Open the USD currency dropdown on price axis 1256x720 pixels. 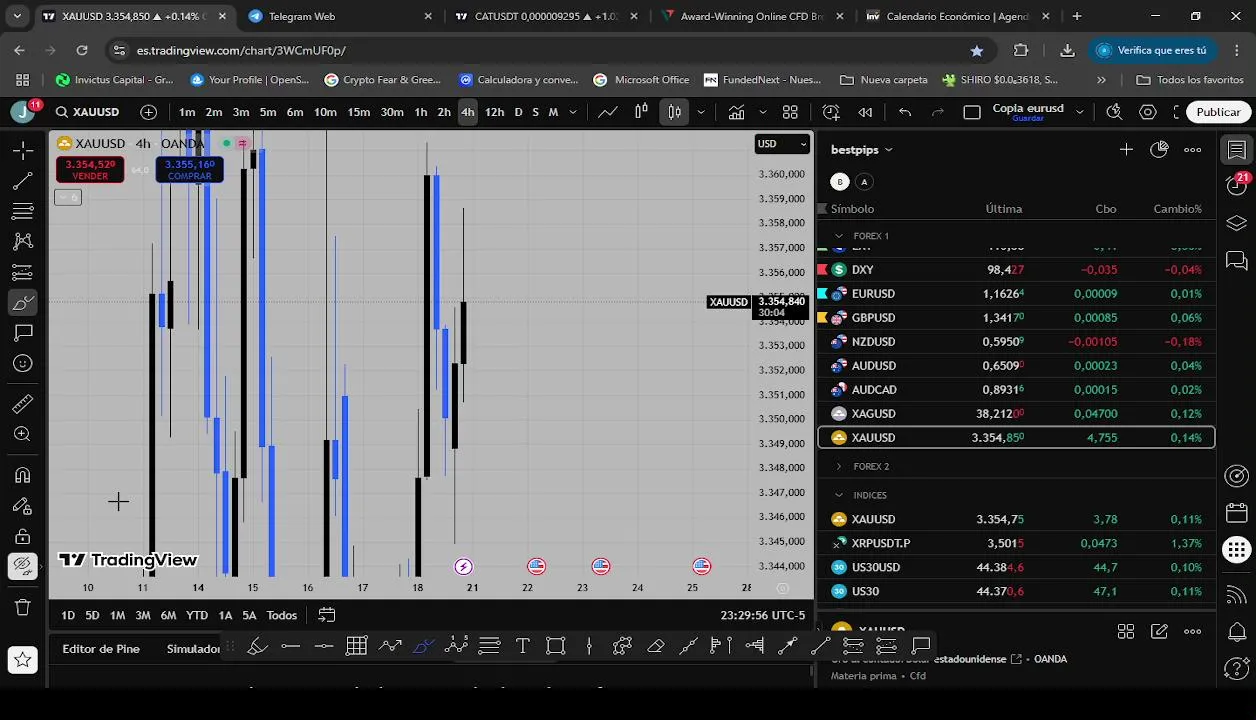pos(782,144)
